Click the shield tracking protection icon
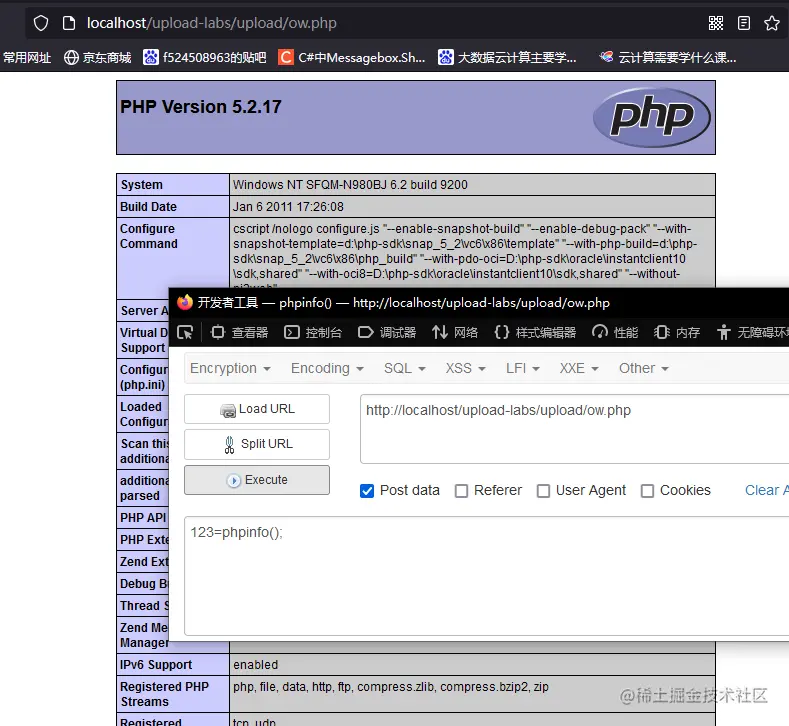The image size is (789, 726). (41, 23)
